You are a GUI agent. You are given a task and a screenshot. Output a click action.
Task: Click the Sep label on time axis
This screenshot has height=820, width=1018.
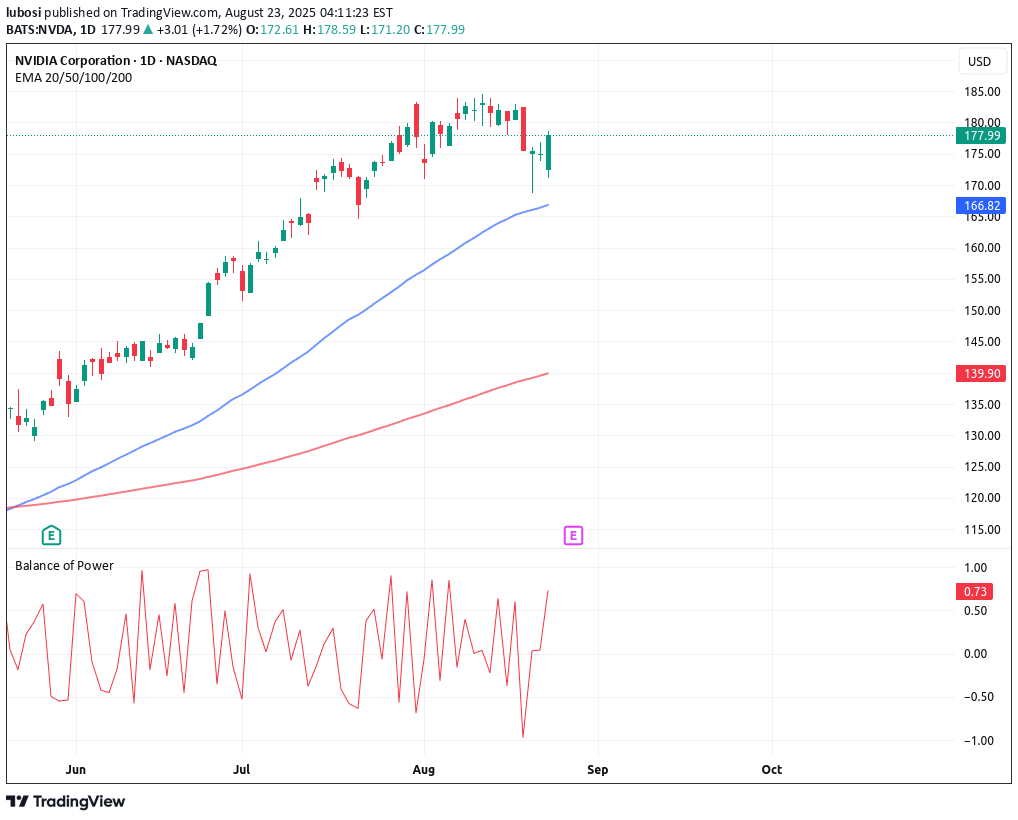coord(597,769)
